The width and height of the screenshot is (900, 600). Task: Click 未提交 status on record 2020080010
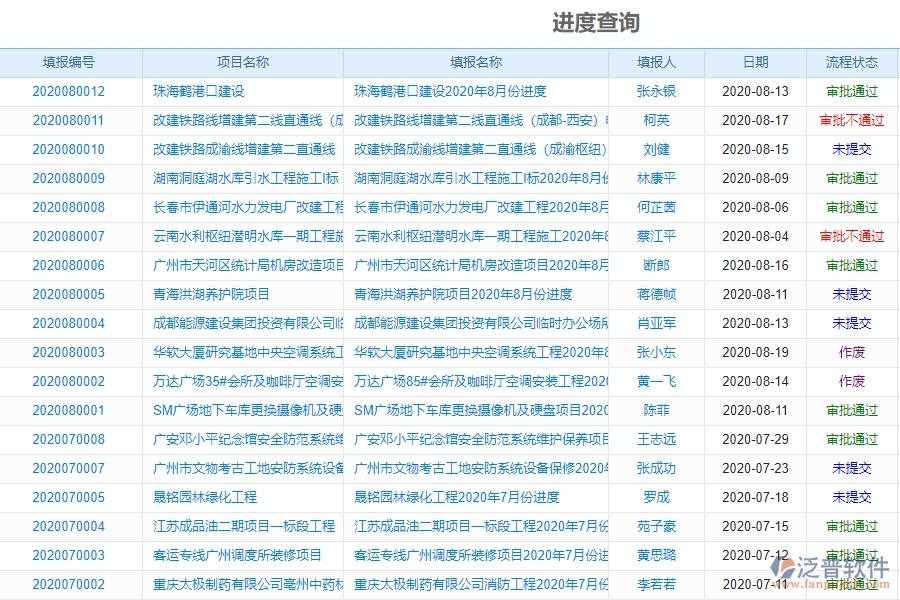pos(852,148)
